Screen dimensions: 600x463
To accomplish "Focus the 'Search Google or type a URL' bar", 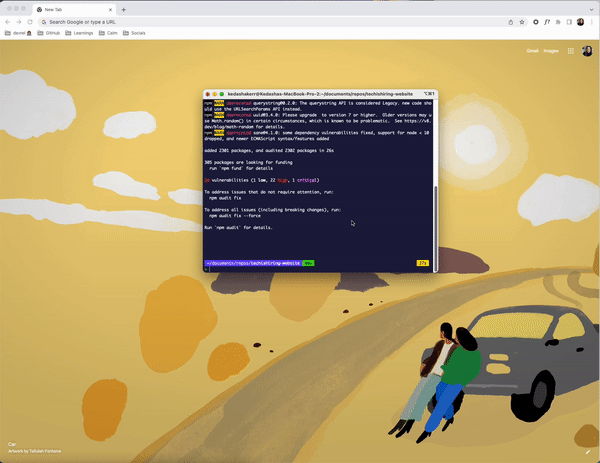I will 273,22.
